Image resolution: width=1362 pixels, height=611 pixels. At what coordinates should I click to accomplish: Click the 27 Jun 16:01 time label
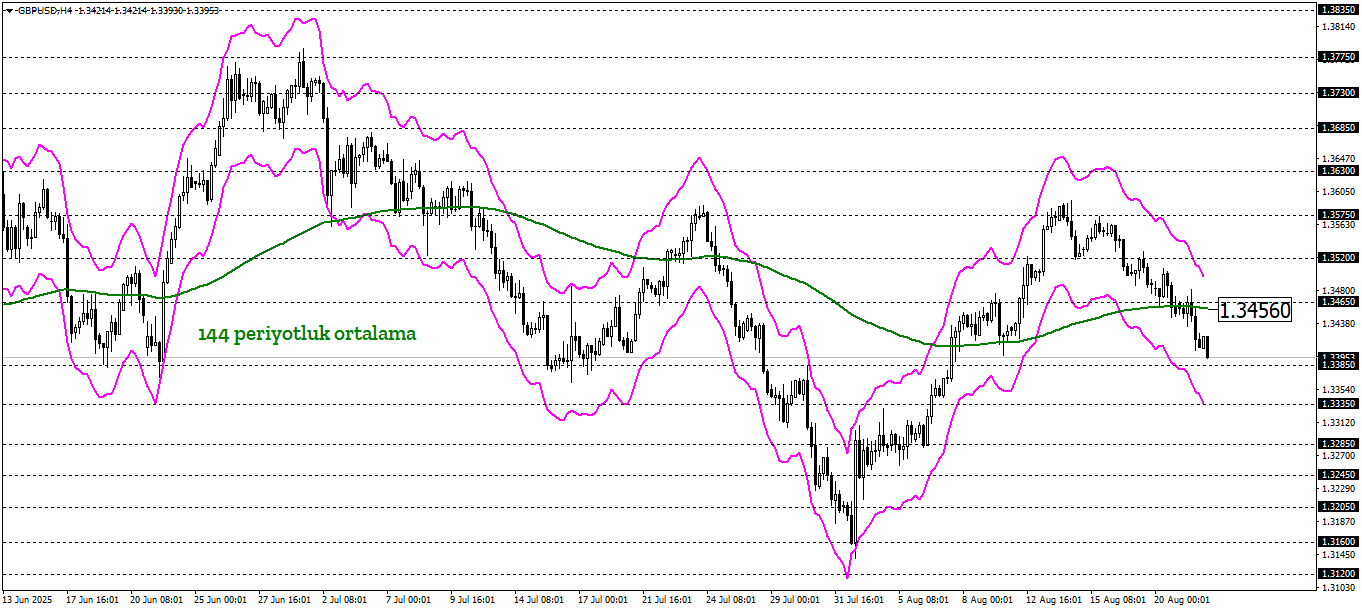point(284,600)
